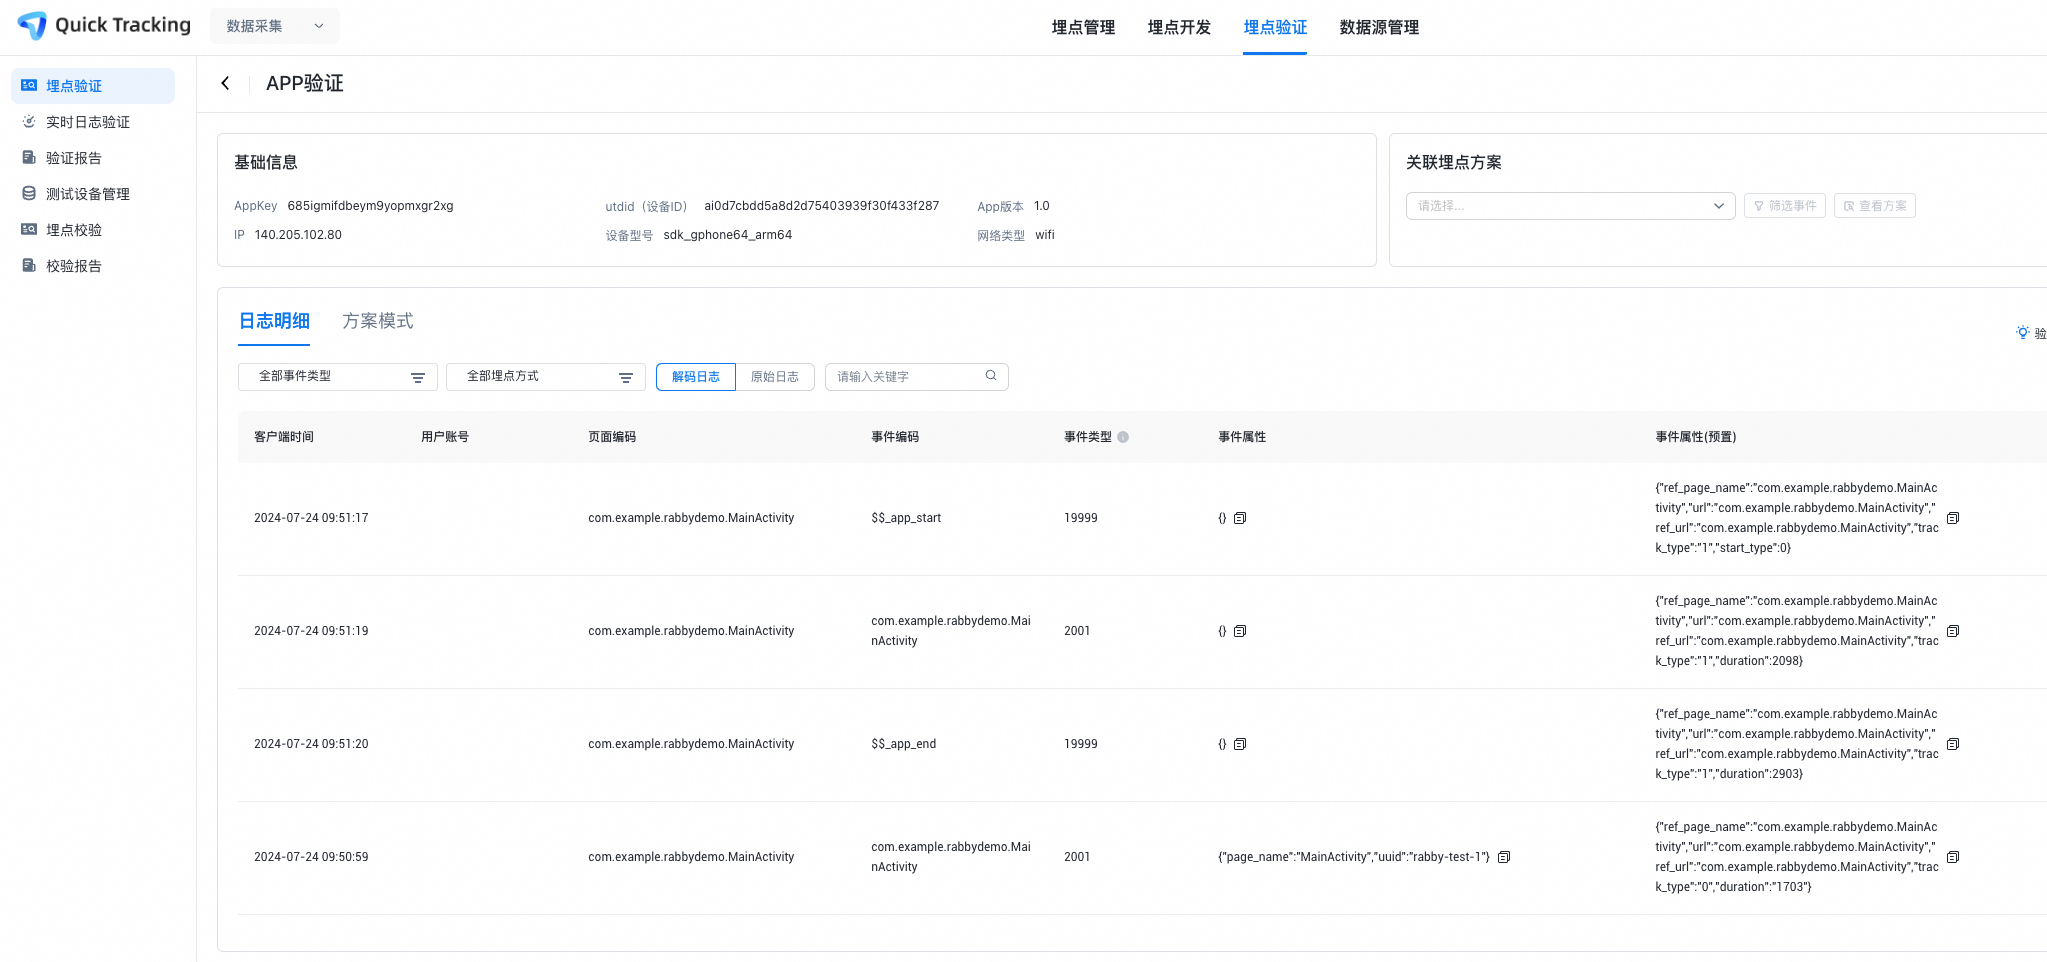Click the search magnifier in keyword box

tap(991, 376)
